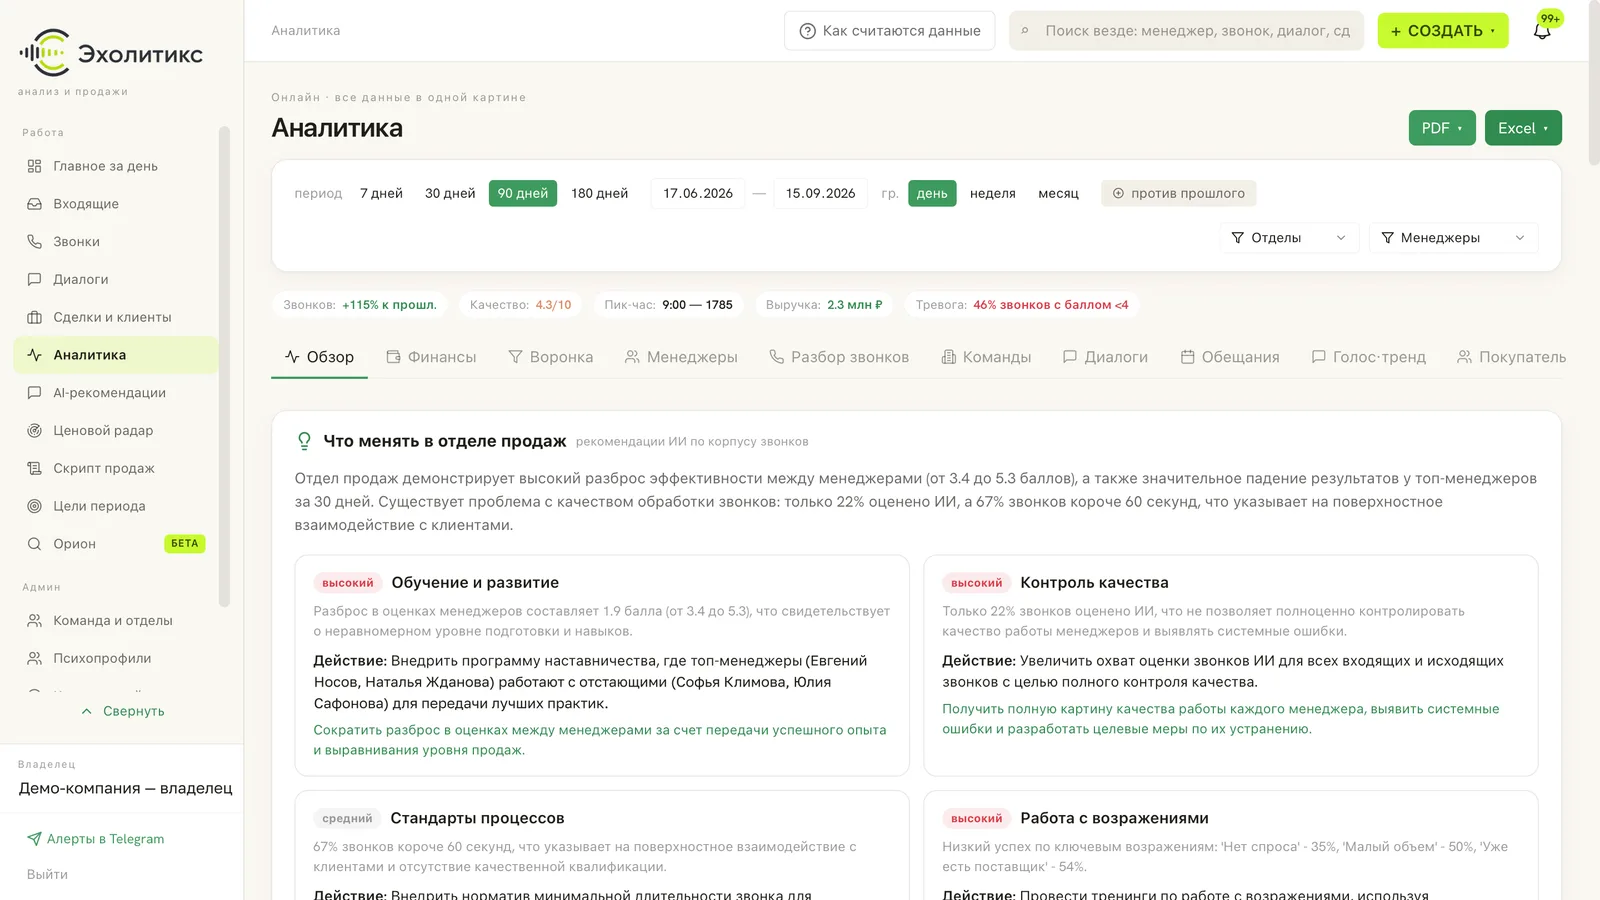Click the lightbulb icon near Что менять
The width and height of the screenshot is (1600, 900).
(x=304, y=441)
